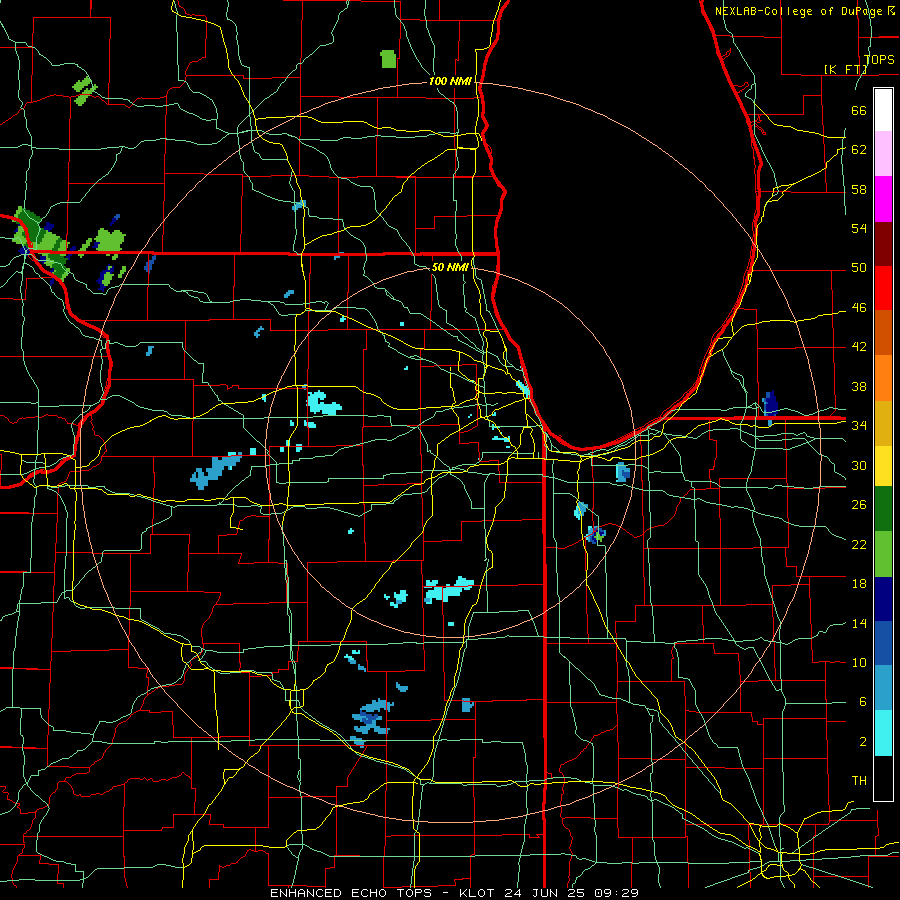Pick the bright red swatch in the legend
This screenshot has width=900, height=900.
pos(883,288)
